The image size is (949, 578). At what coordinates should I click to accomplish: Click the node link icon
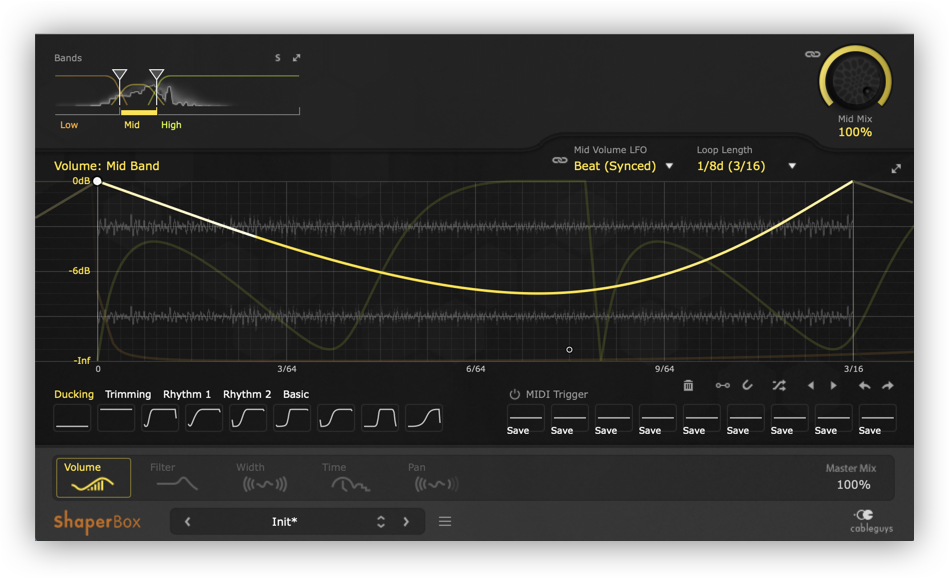[x=722, y=386]
